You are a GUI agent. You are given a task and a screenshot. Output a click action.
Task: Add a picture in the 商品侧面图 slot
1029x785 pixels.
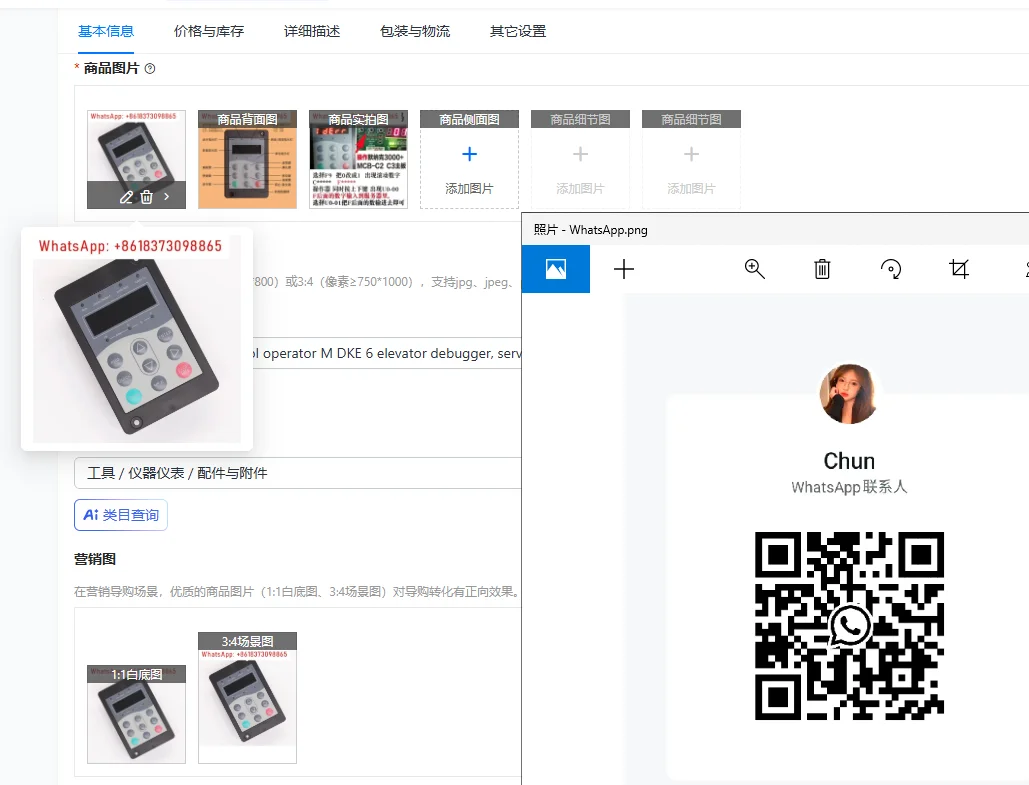[469, 159]
